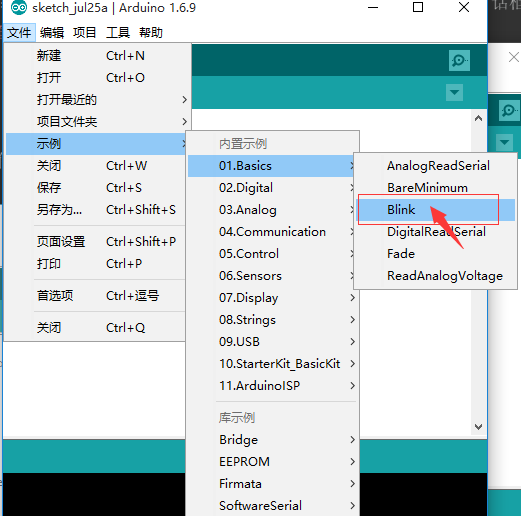Expand the 05.Control examples submenu

[x=271, y=254]
